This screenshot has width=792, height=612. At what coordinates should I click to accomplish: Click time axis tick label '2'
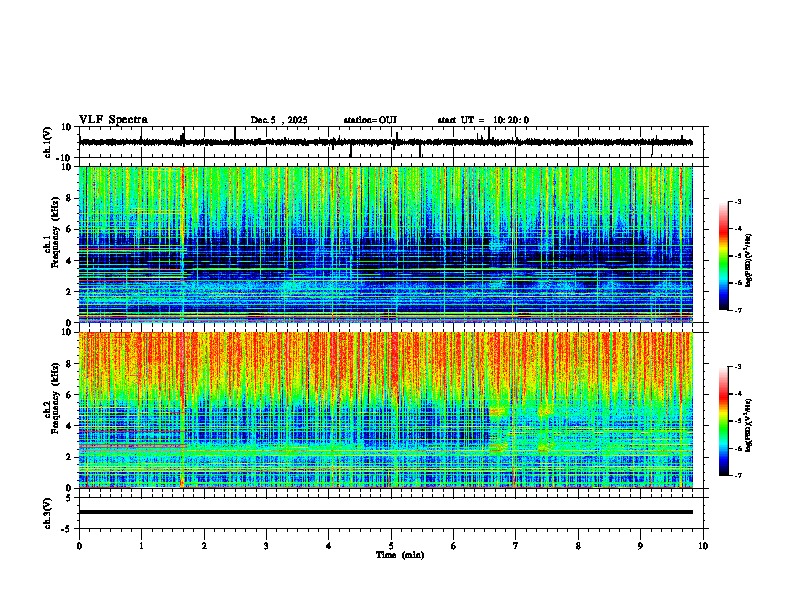204,546
